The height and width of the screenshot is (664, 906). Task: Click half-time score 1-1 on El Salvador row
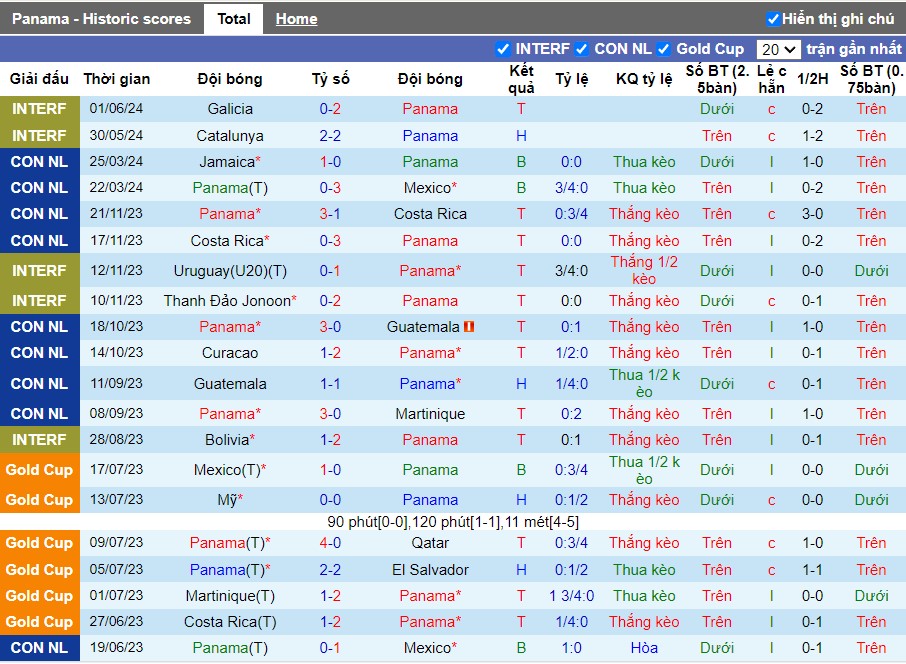(x=812, y=570)
